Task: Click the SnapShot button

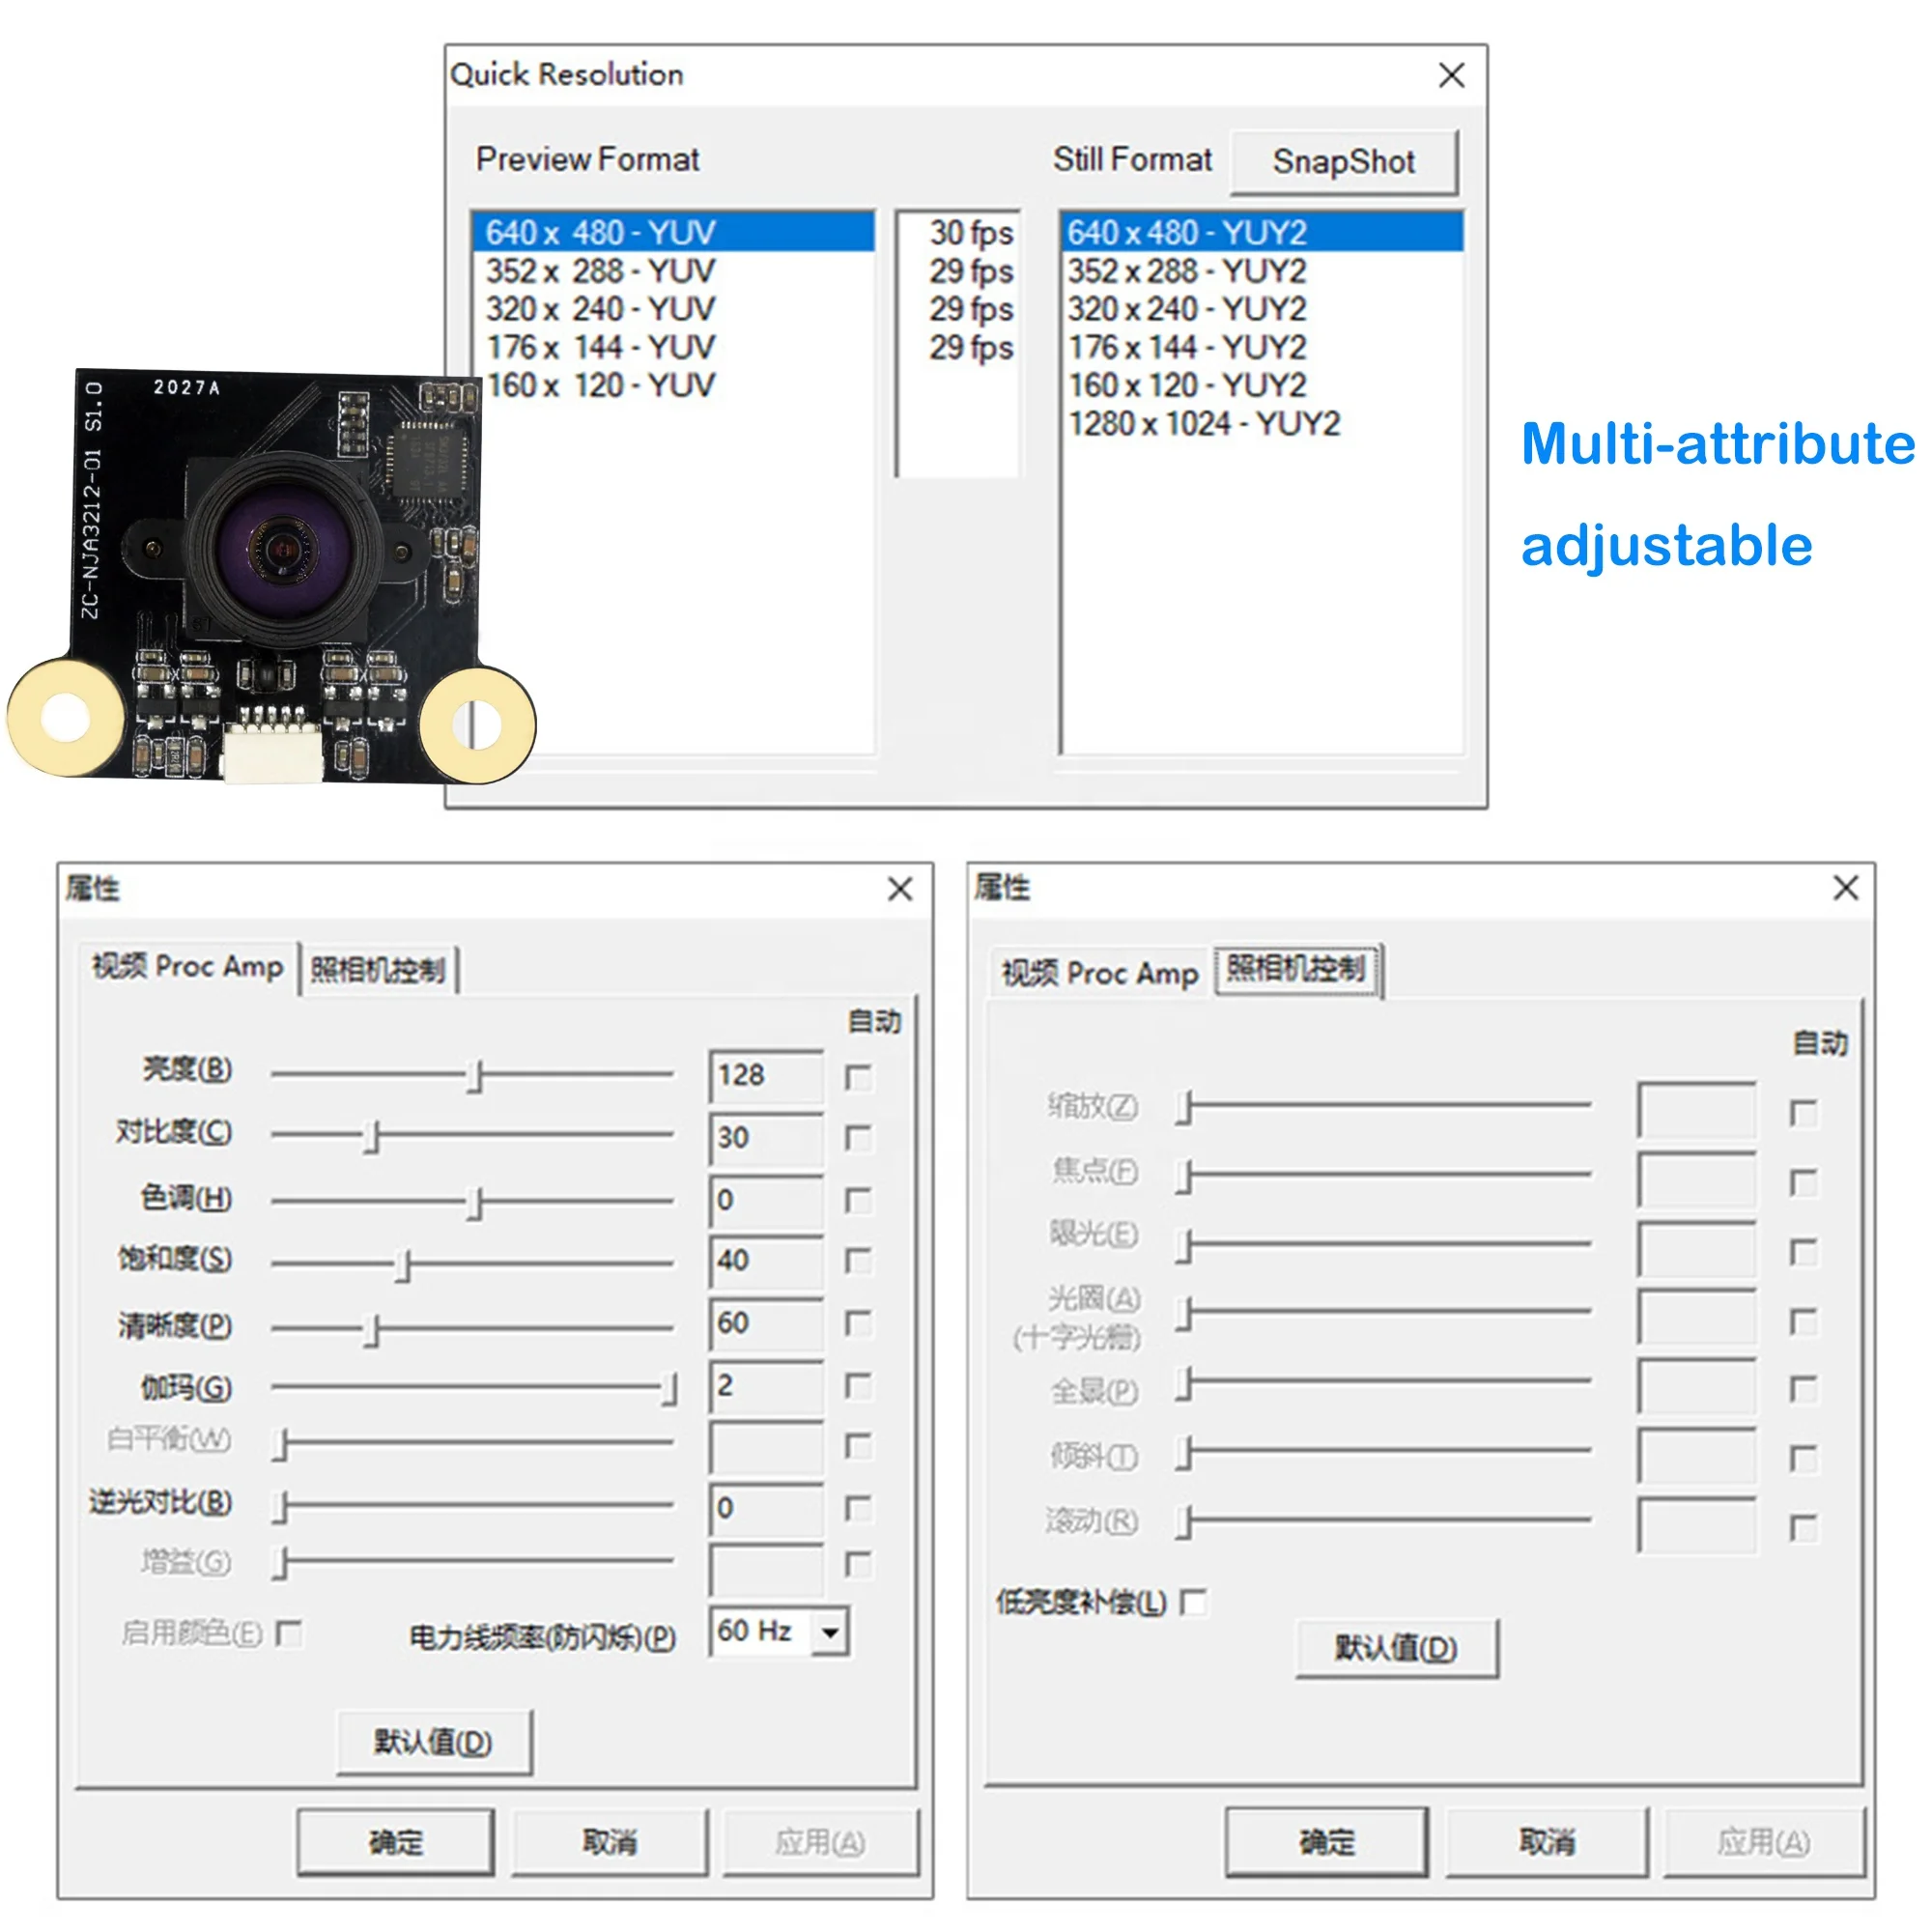Action: (x=1344, y=162)
